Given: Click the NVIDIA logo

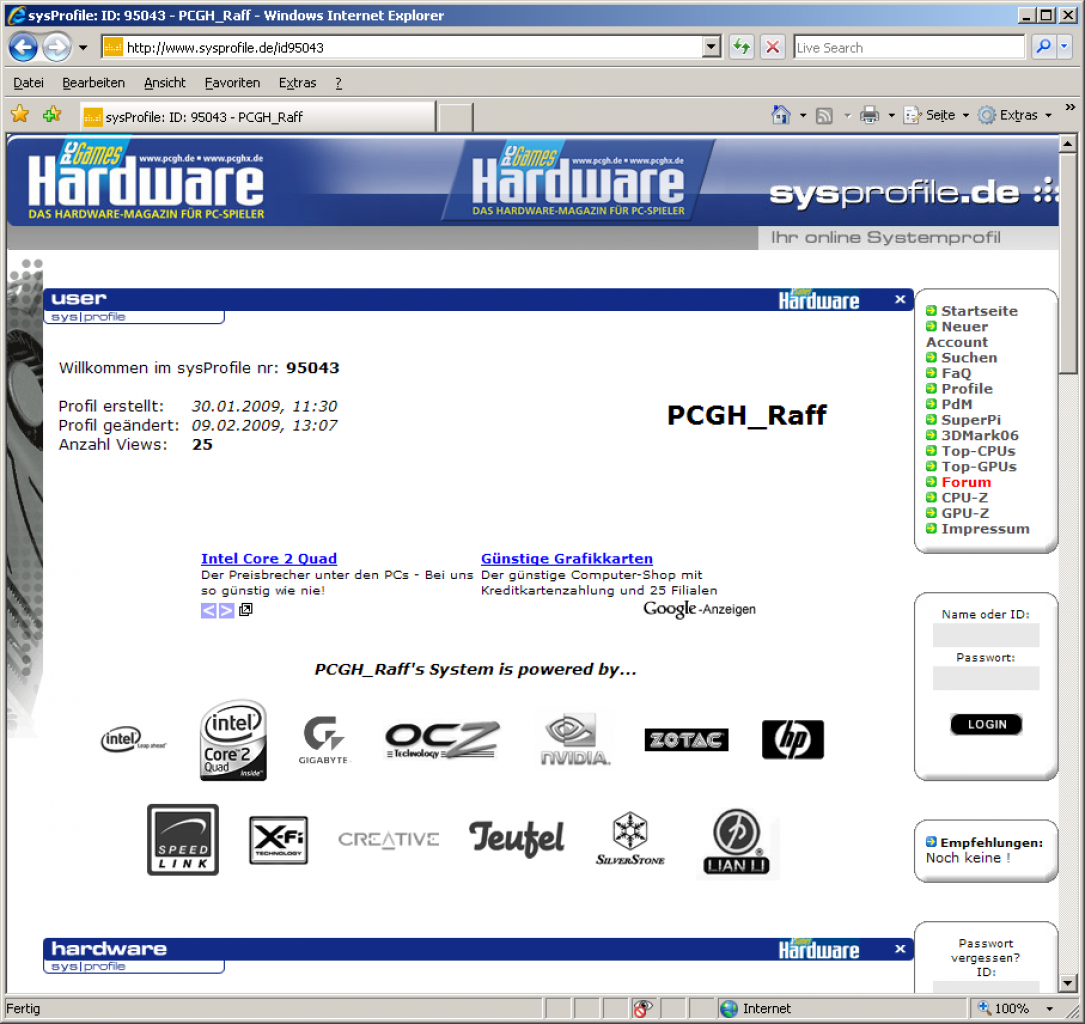Looking at the screenshot, I should pos(575,740).
